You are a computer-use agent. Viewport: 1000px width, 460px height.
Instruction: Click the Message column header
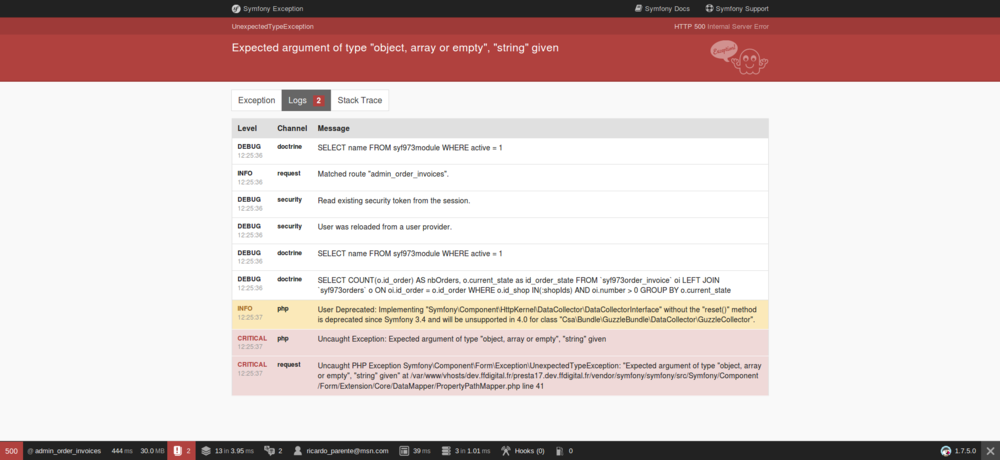(x=334, y=128)
